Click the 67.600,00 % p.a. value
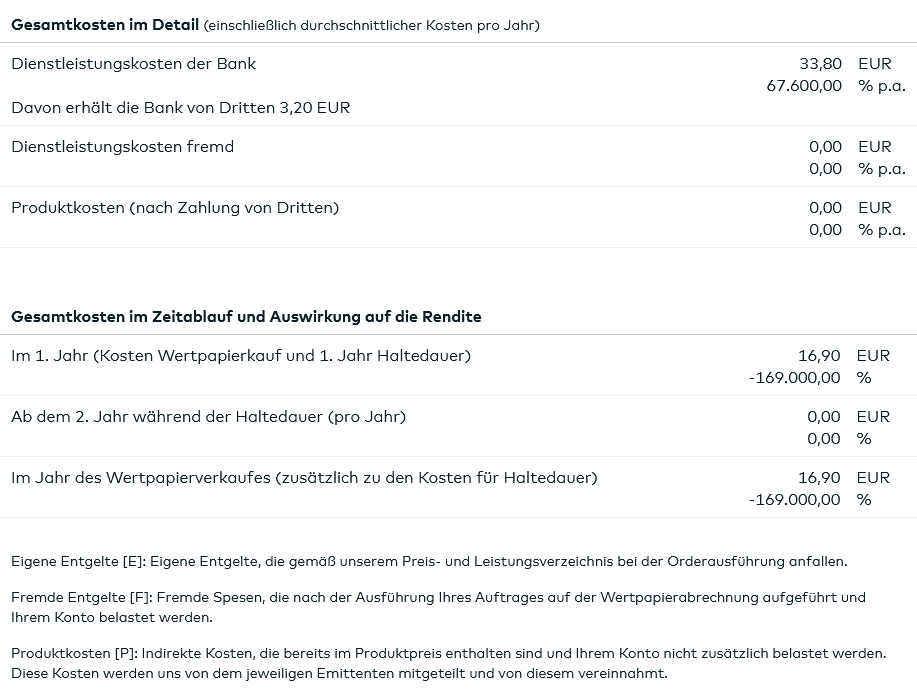 804,86
